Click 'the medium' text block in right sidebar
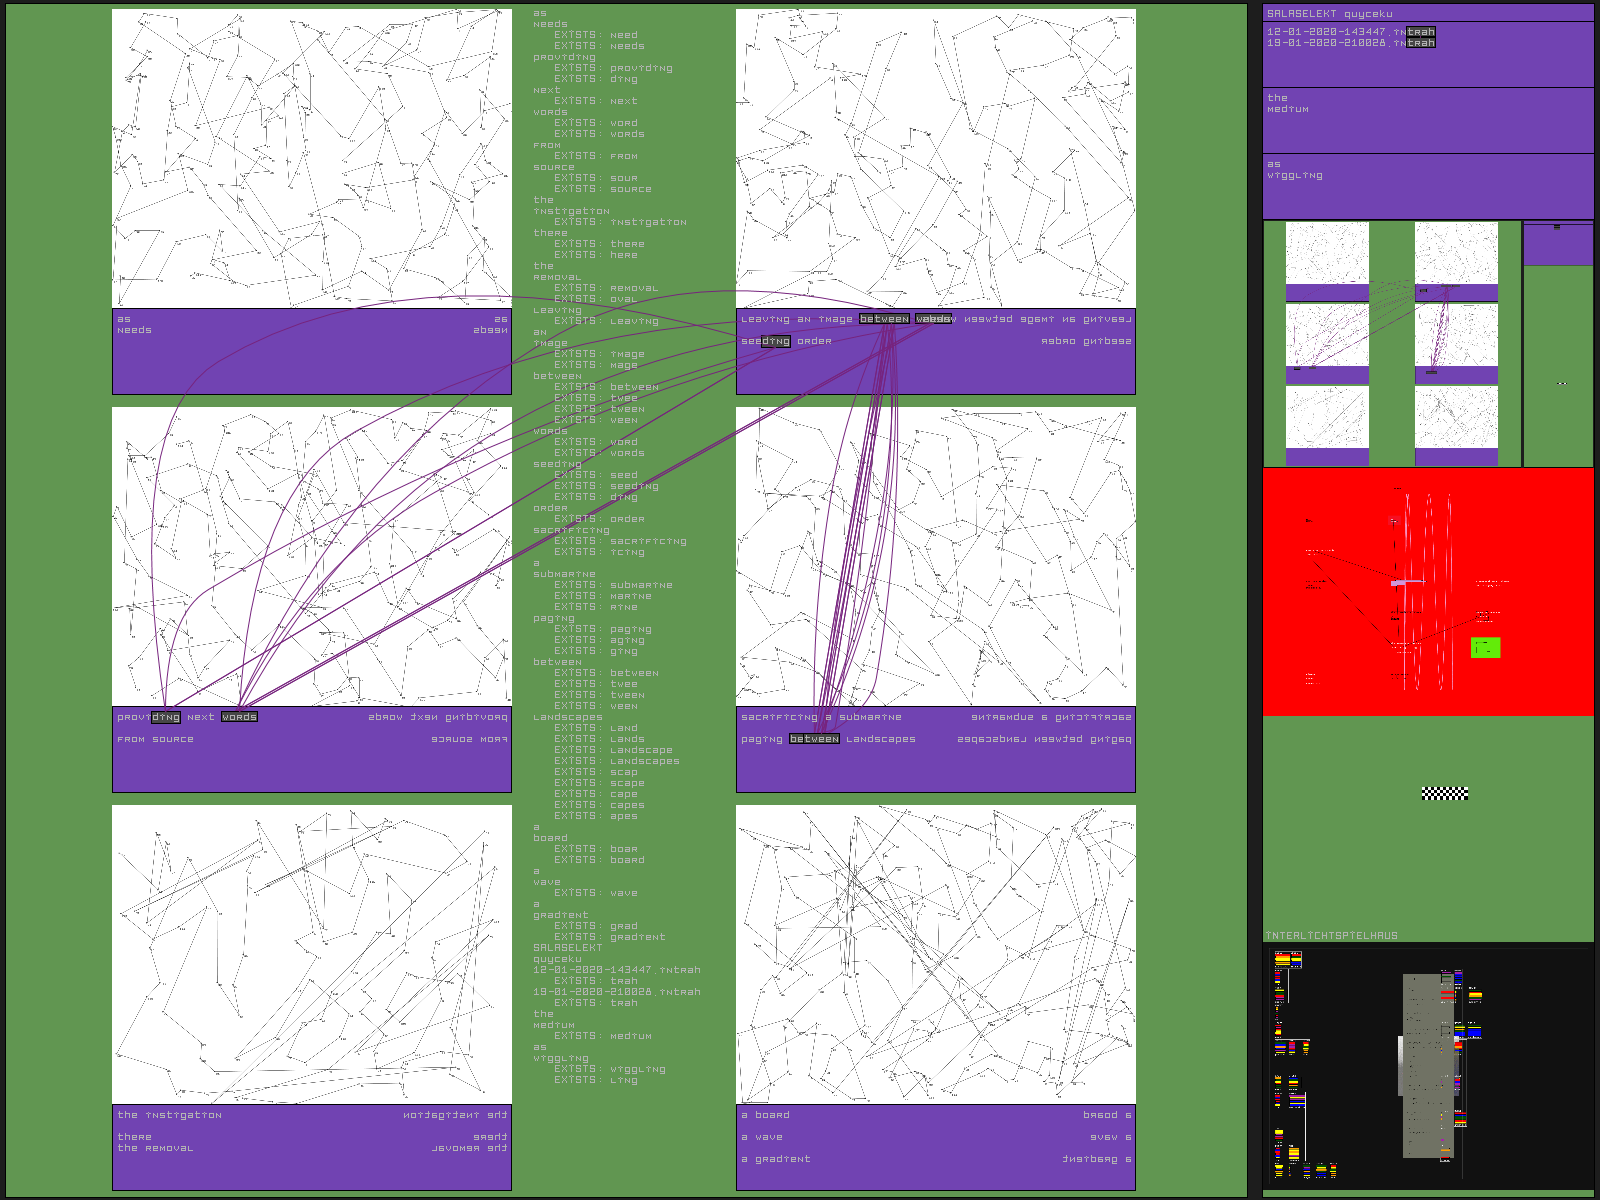 1287,103
